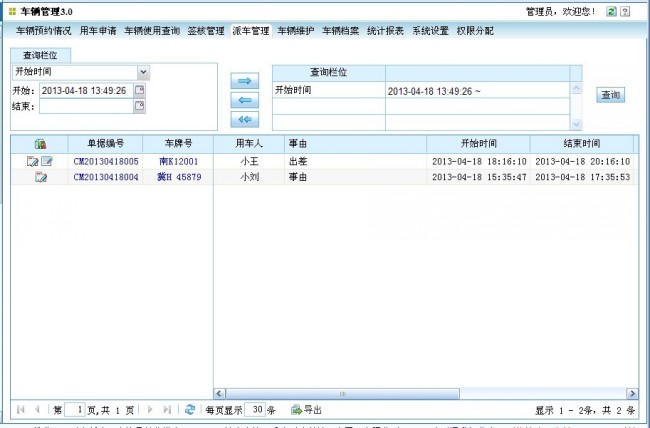
Task: Switch to the 统计报表 menu
Action: 385,31
